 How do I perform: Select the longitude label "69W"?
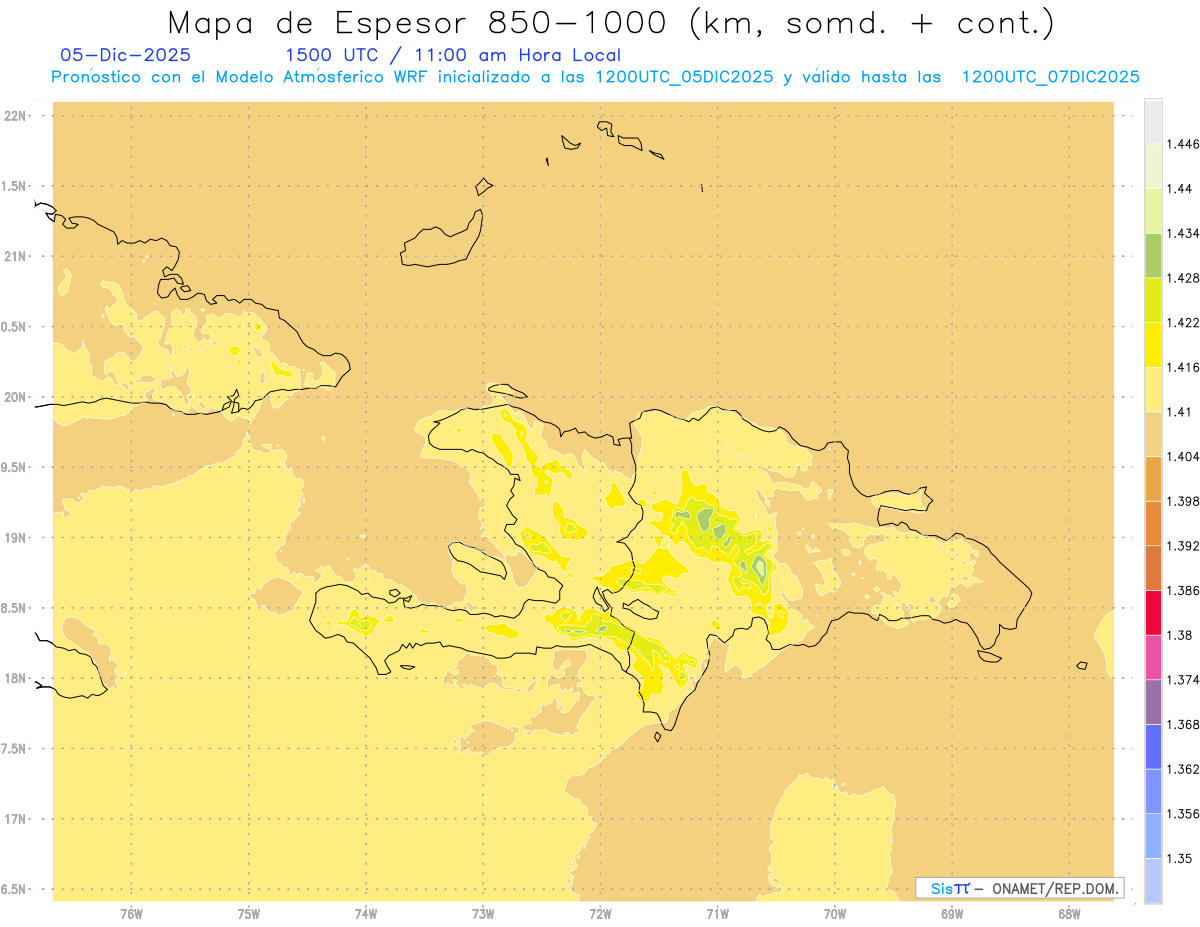pyautogui.click(x=952, y=913)
